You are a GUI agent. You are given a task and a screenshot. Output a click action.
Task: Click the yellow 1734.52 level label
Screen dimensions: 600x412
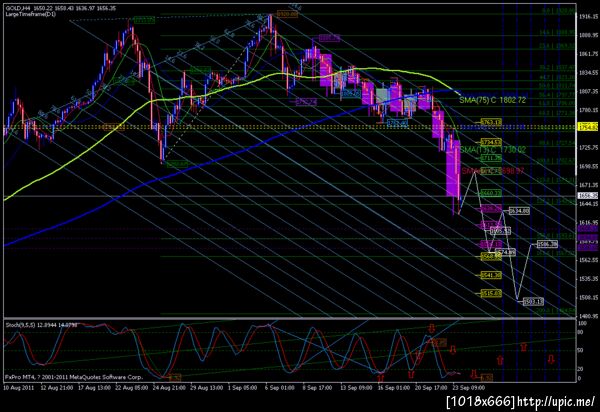(491, 142)
